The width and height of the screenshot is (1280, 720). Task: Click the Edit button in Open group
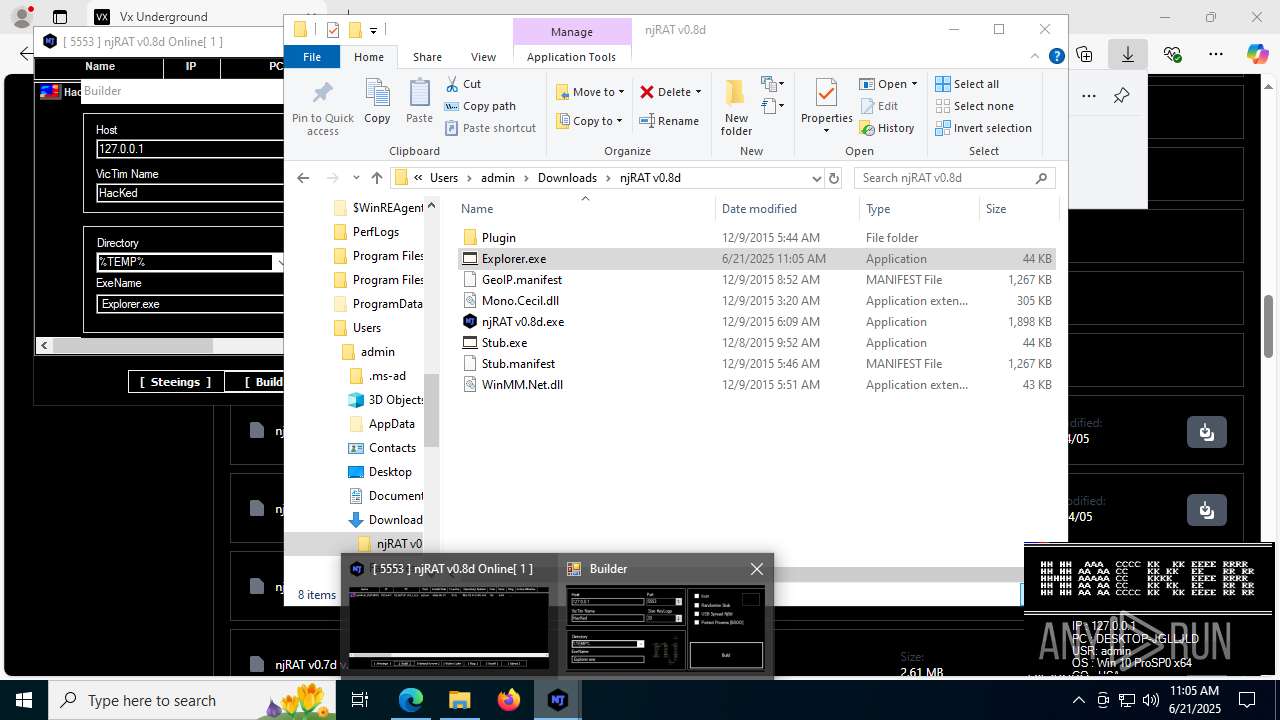click(878, 106)
